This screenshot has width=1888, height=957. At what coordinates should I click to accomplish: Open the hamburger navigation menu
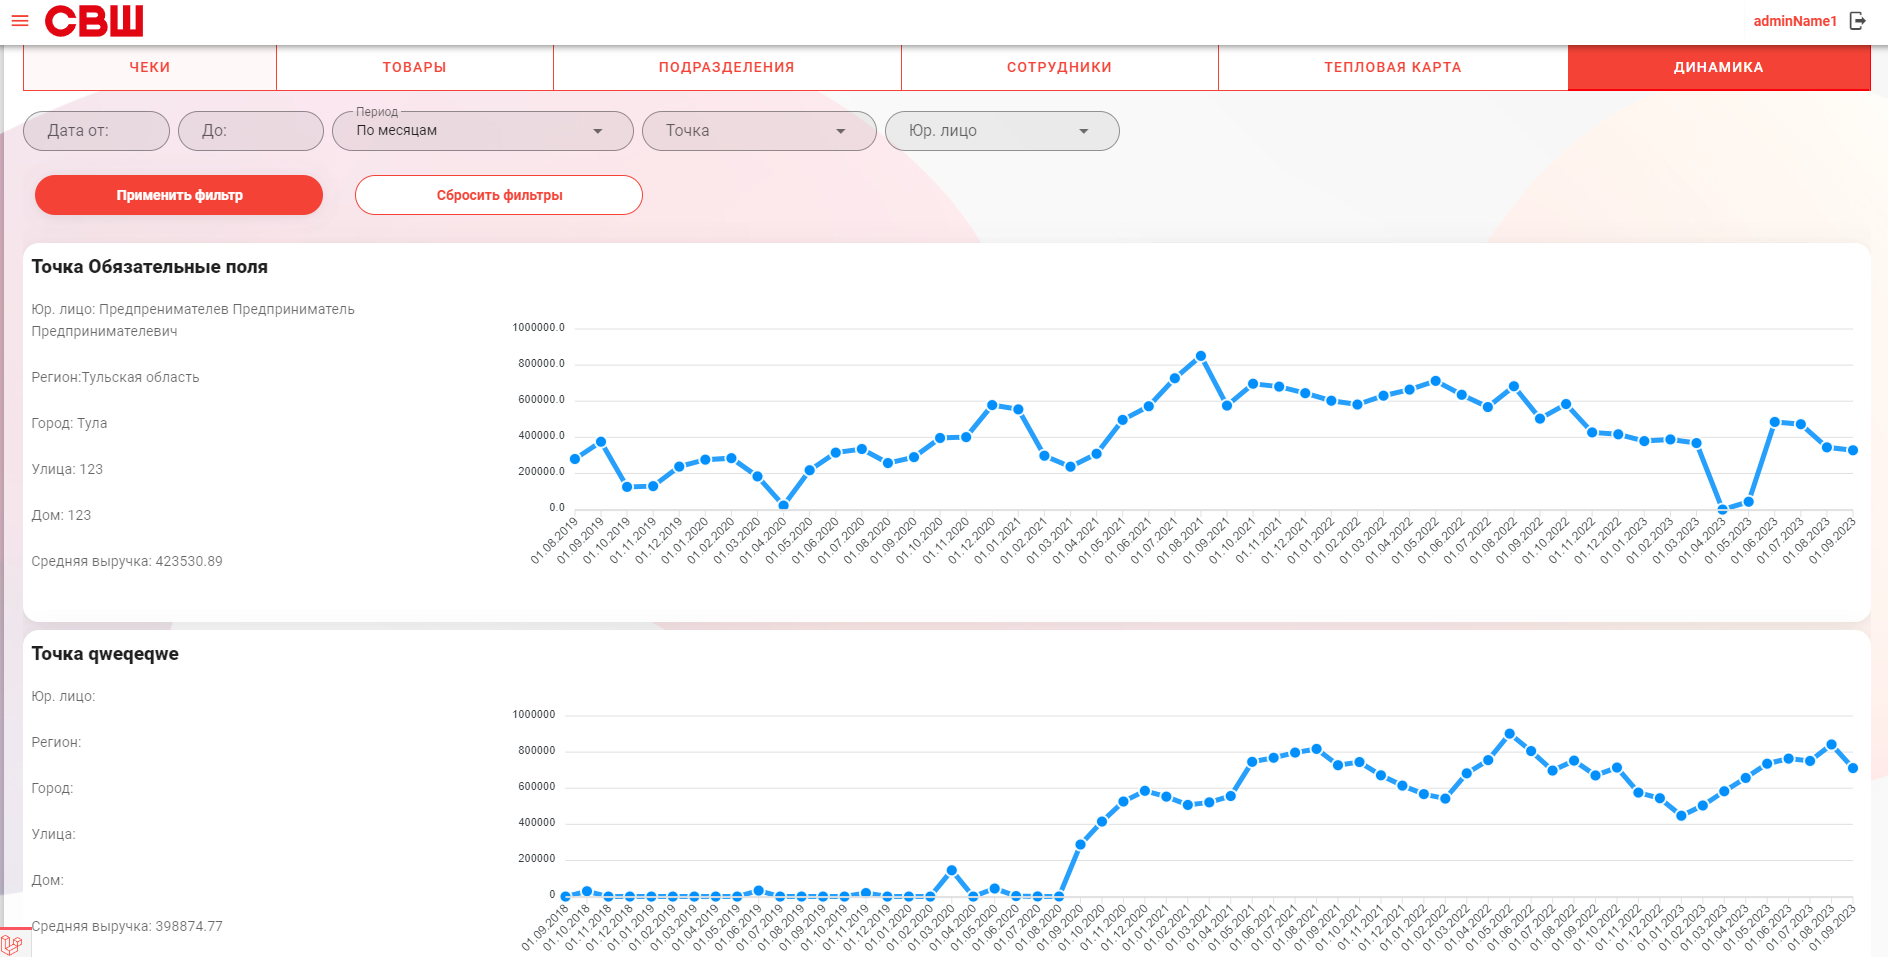(20, 21)
